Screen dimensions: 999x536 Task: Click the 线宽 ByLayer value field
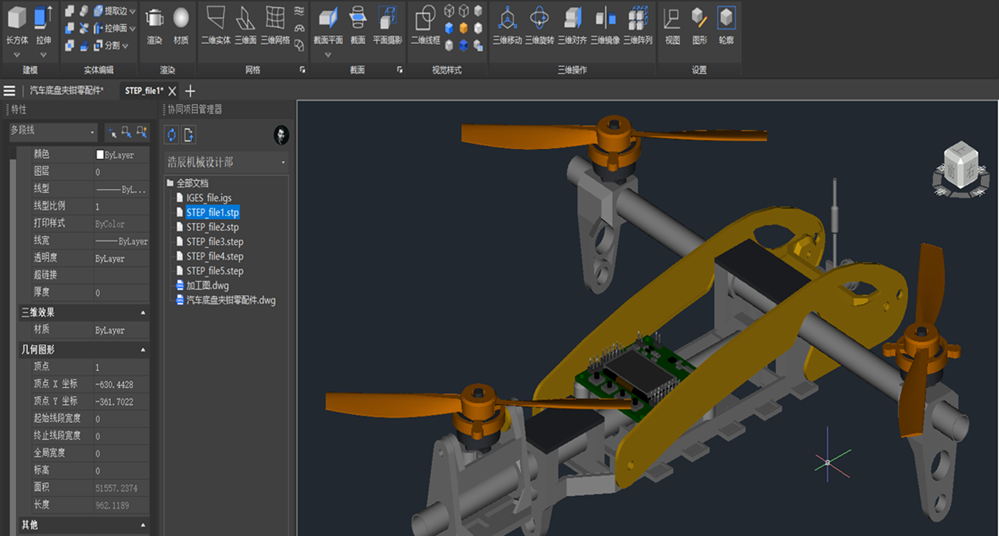pyautogui.click(x=121, y=241)
